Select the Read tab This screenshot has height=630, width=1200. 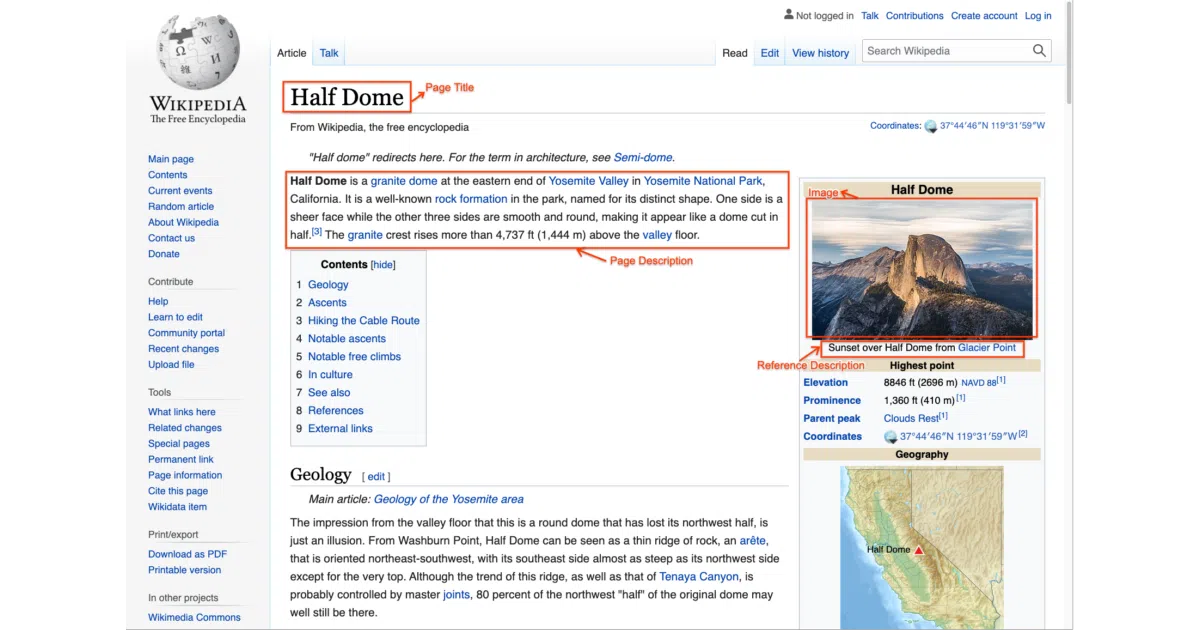[x=735, y=53]
